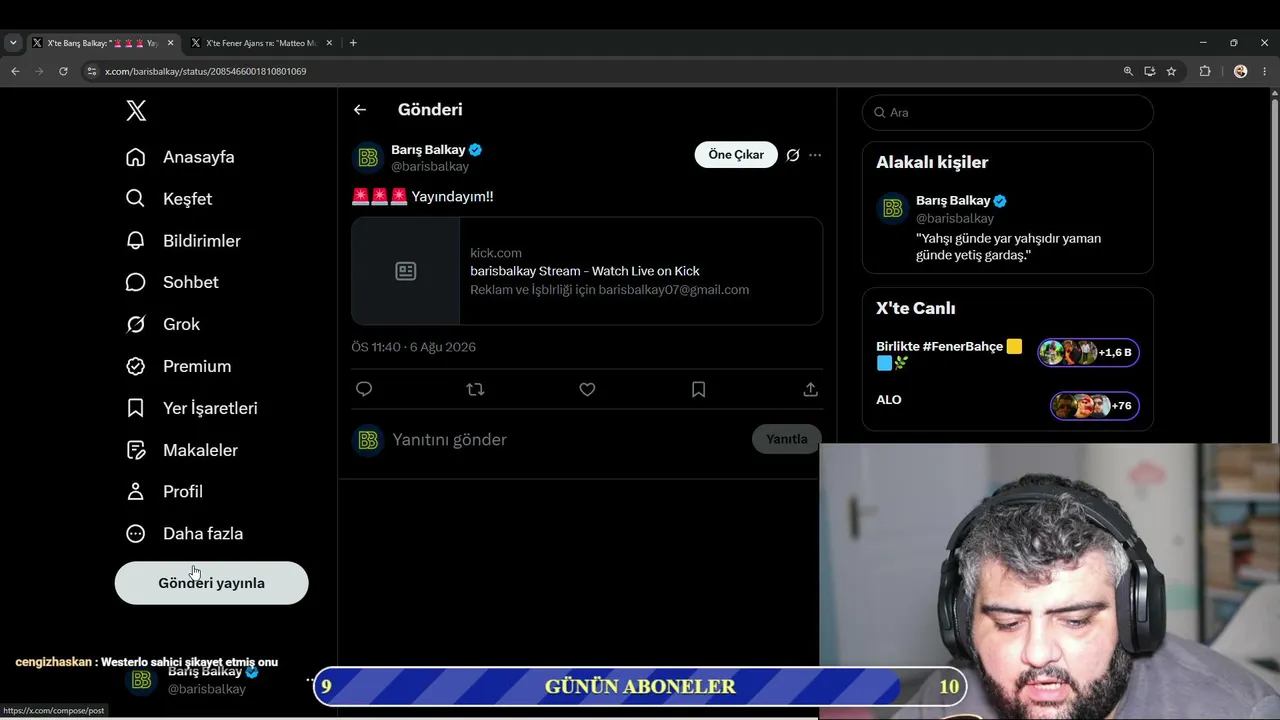The height and width of the screenshot is (720, 1280).
Task: Reply to the post via comment icon
Action: (364, 389)
